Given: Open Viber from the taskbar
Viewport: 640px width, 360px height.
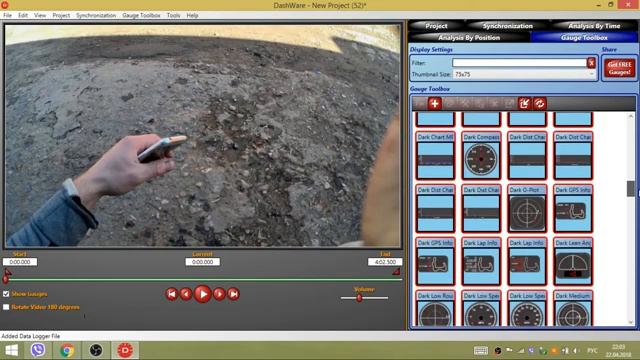Looking at the screenshot, I should pos(38,350).
